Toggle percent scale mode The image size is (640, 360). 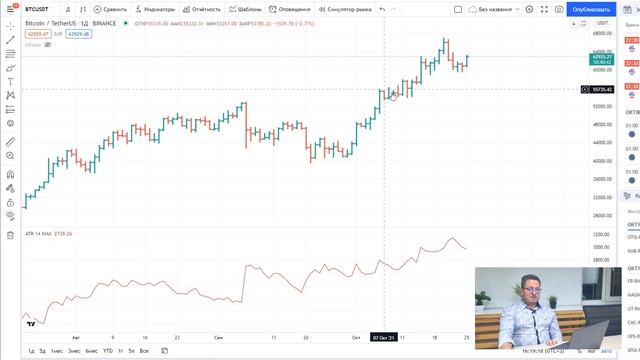click(x=579, y=351)
